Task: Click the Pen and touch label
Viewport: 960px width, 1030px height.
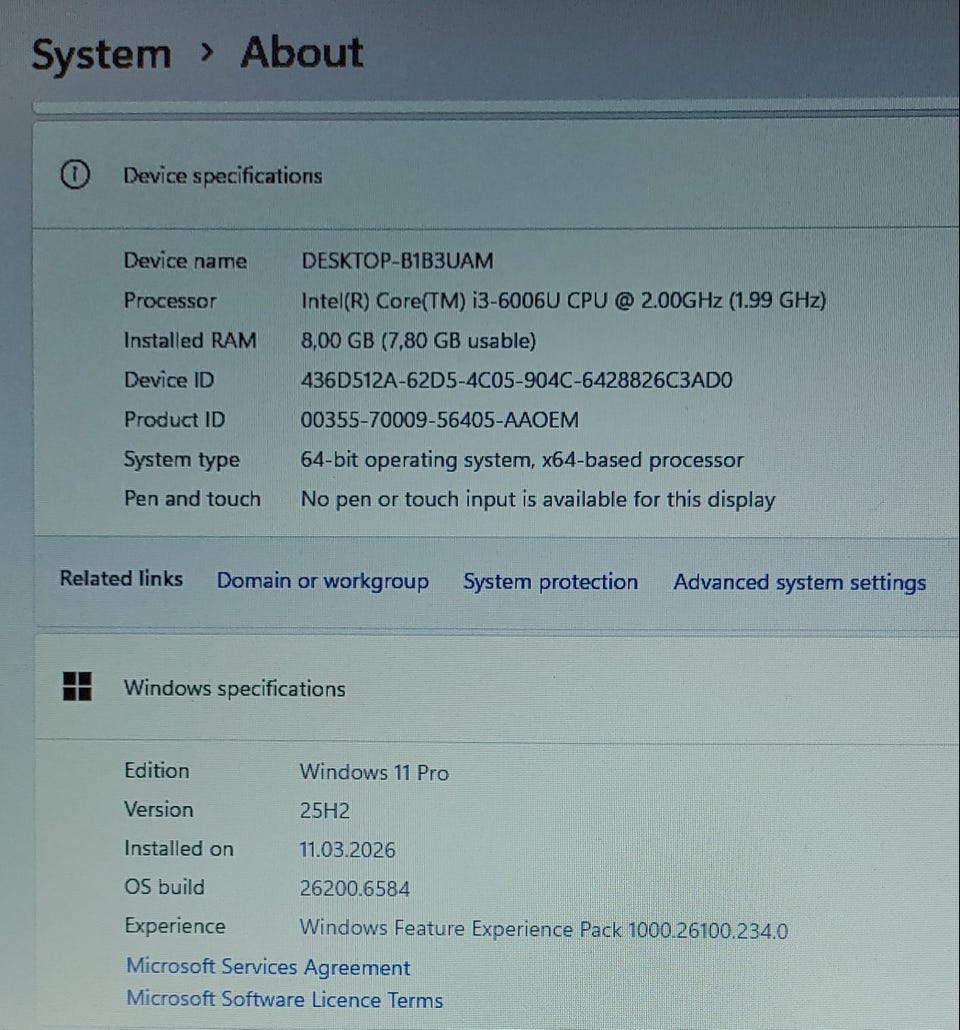Action: pyautogui.click(x=192, y=499)
